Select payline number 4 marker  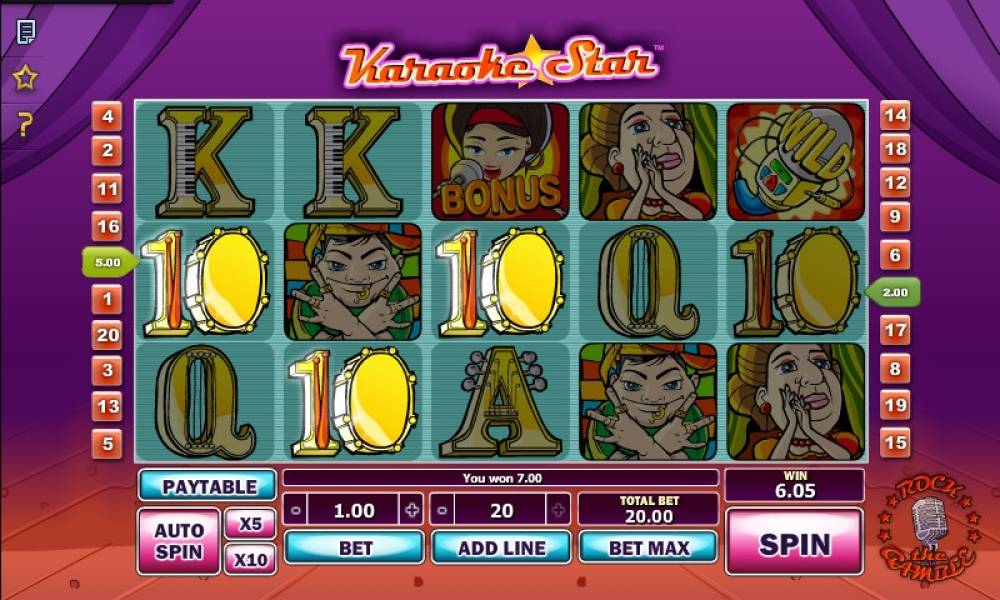point(107,117)
